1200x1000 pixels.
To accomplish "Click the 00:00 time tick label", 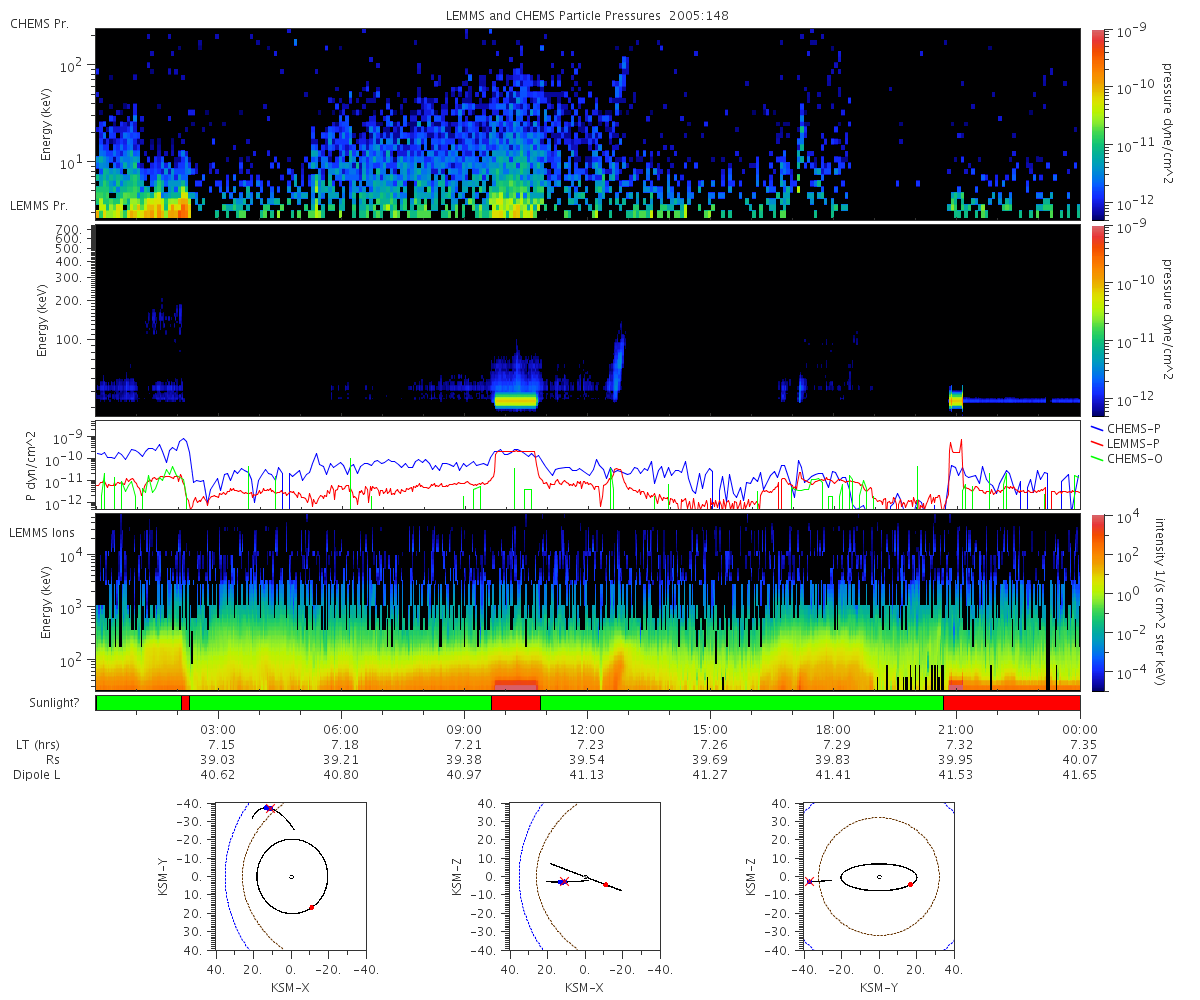I will click(x=1080, y=729).
